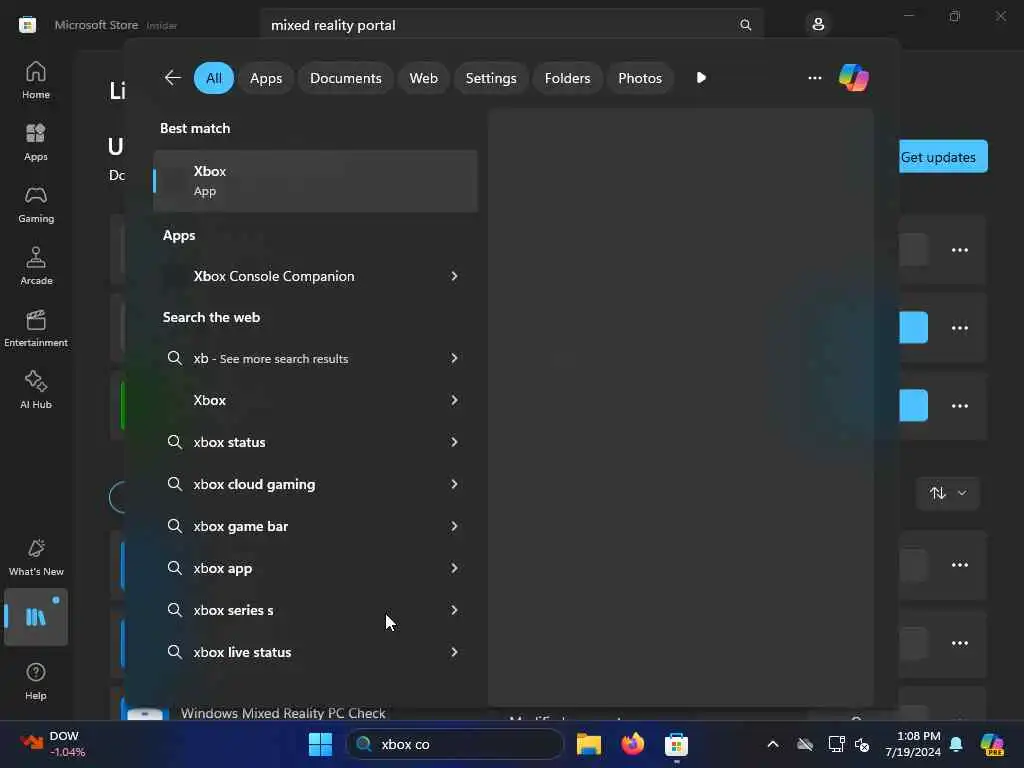Launch Firefox from taskbar
Screen dimensions: 1024x768
click(632, 744)
